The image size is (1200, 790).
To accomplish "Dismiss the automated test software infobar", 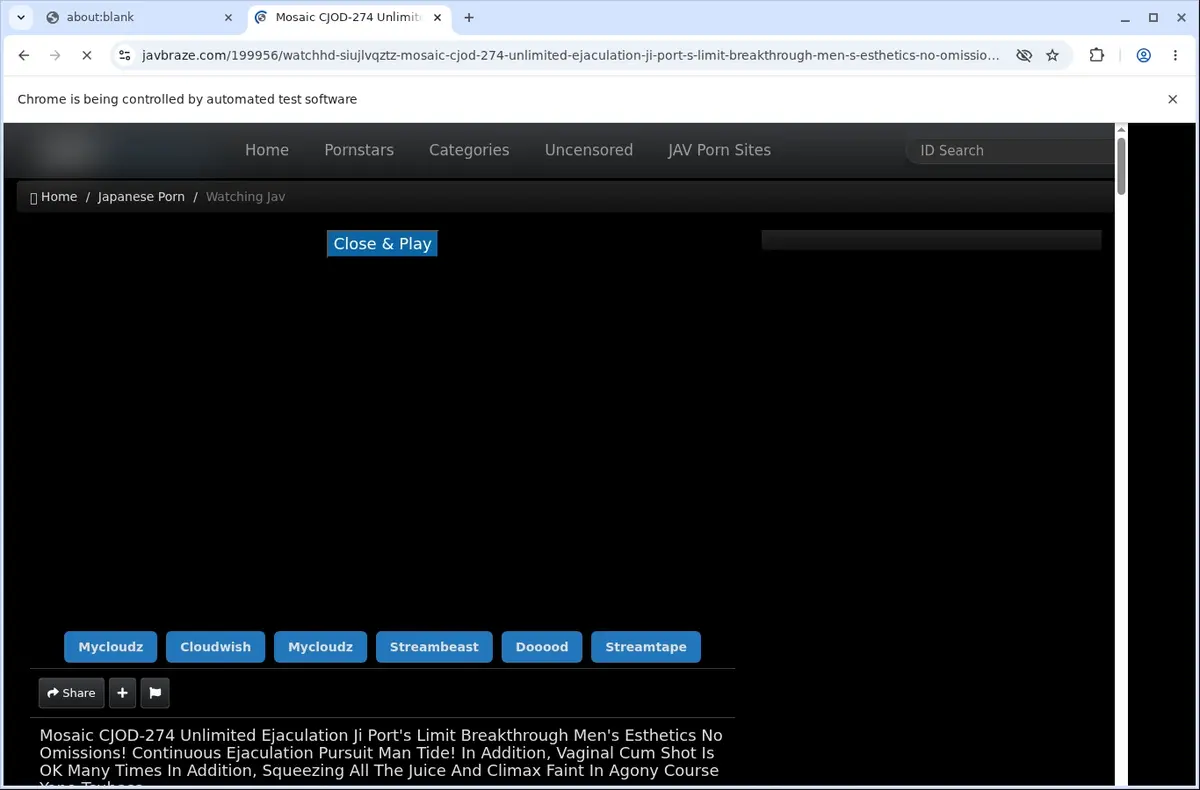I will (1173, 99).
